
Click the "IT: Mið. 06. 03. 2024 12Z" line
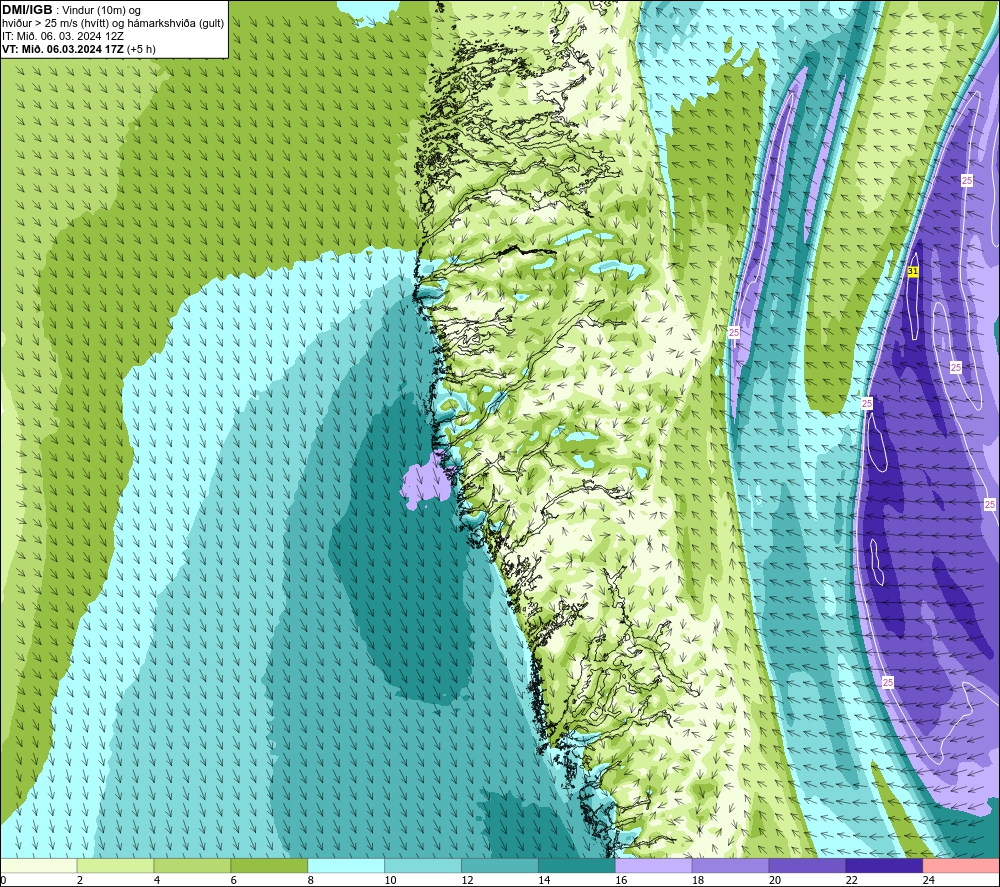click(x=62, y=36)
